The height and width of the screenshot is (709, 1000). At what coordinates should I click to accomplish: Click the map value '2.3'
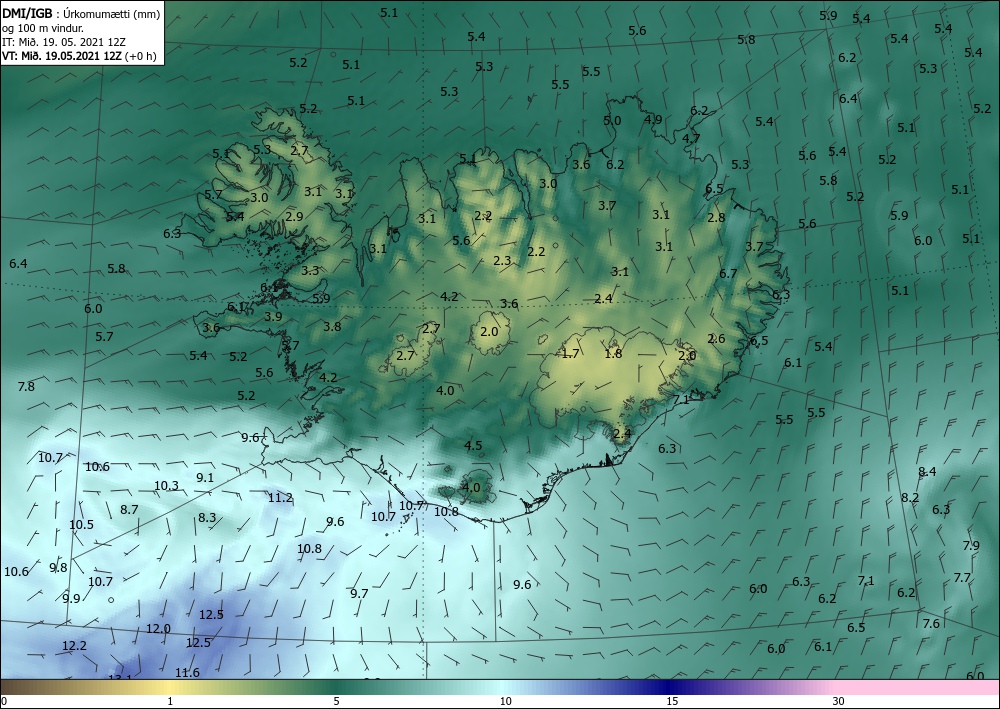click(502, 260)
